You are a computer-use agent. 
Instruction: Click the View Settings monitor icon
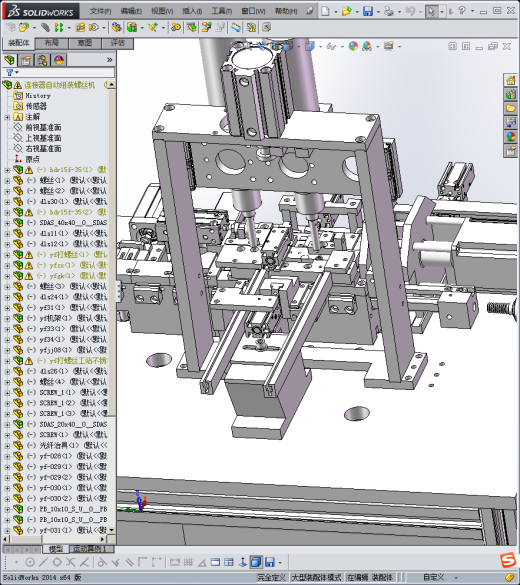point(389,46)
